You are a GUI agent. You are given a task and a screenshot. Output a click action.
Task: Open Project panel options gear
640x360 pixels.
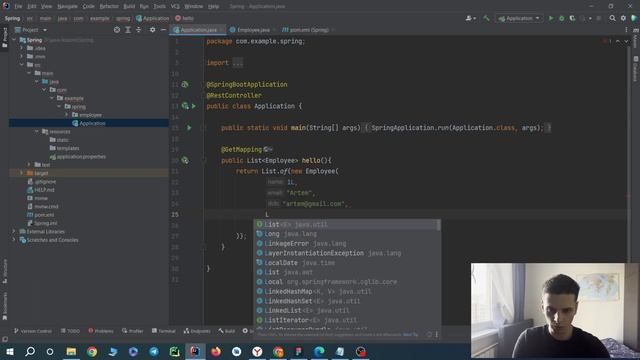tap(152, 30)
